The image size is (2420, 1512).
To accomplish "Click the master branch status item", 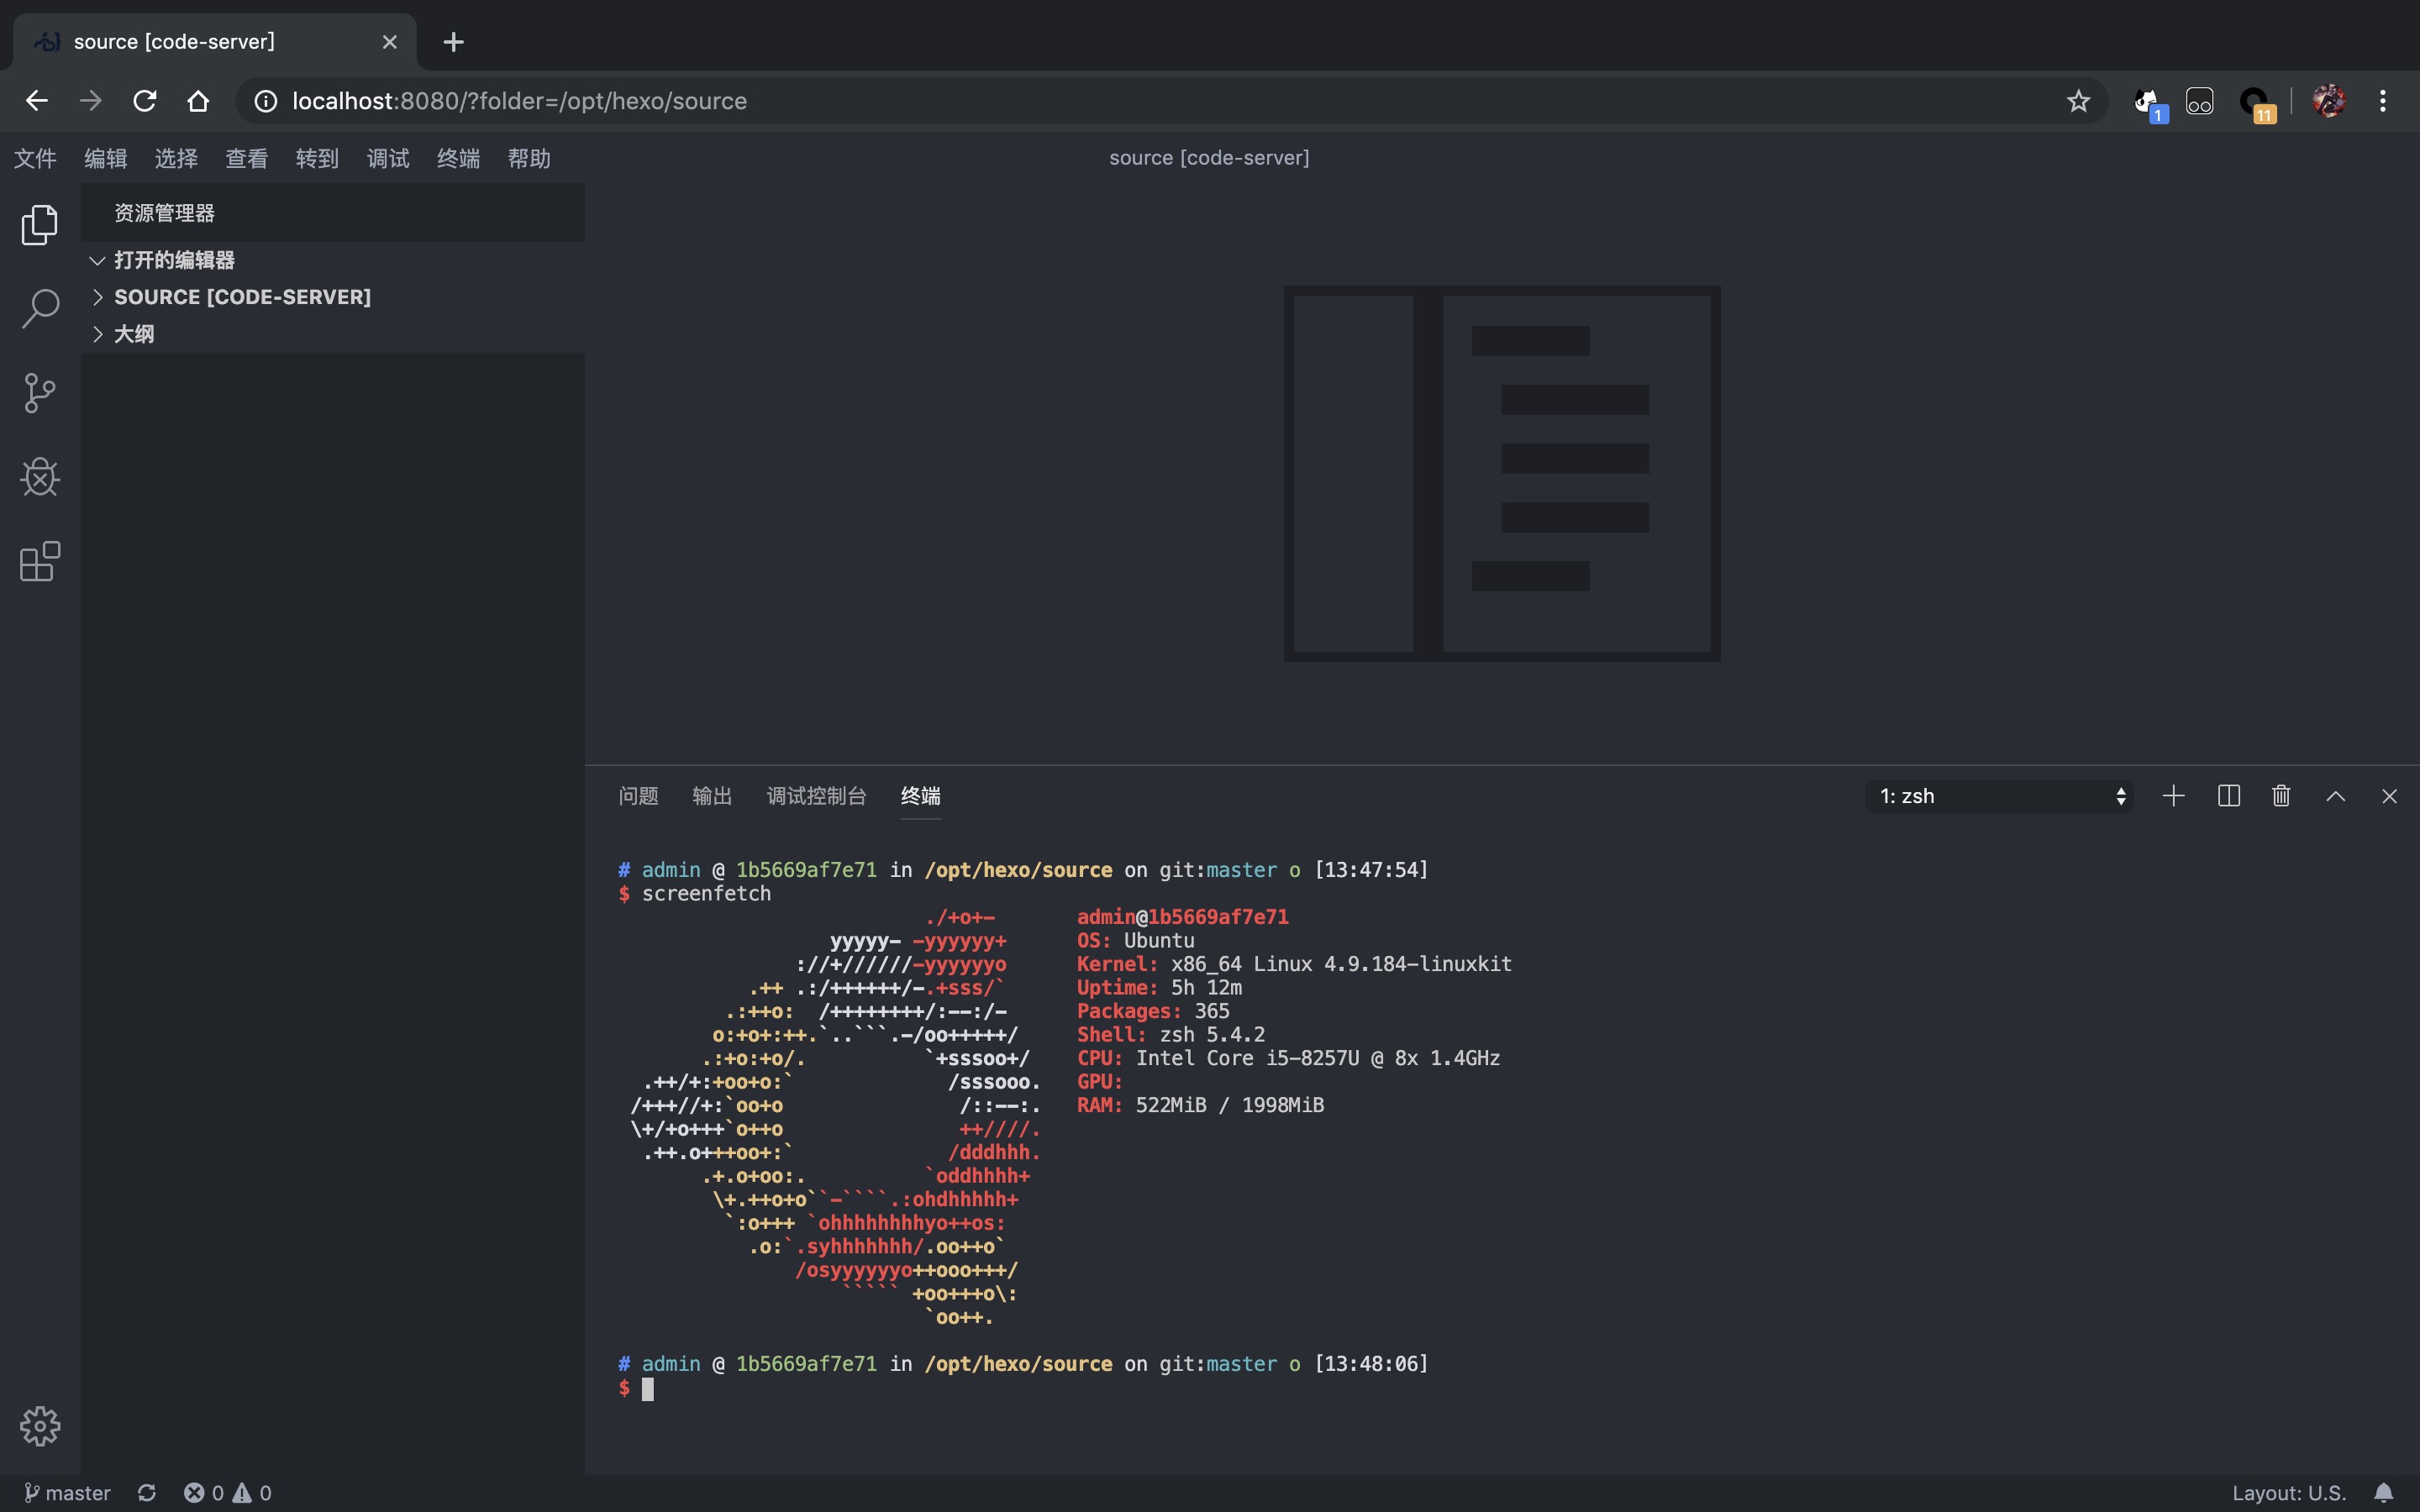I will click(x=66, y=1492).
